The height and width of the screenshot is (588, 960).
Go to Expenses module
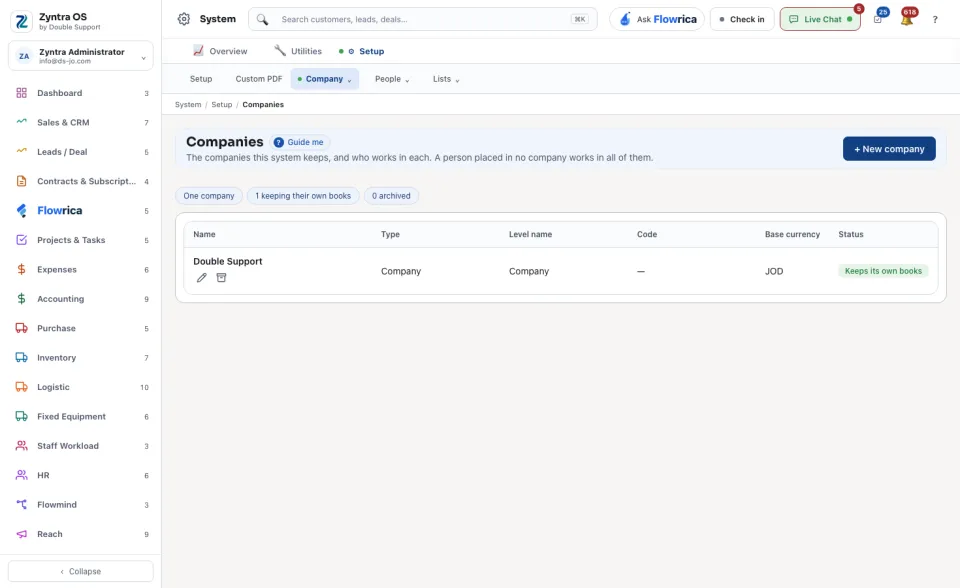point(81,270)
